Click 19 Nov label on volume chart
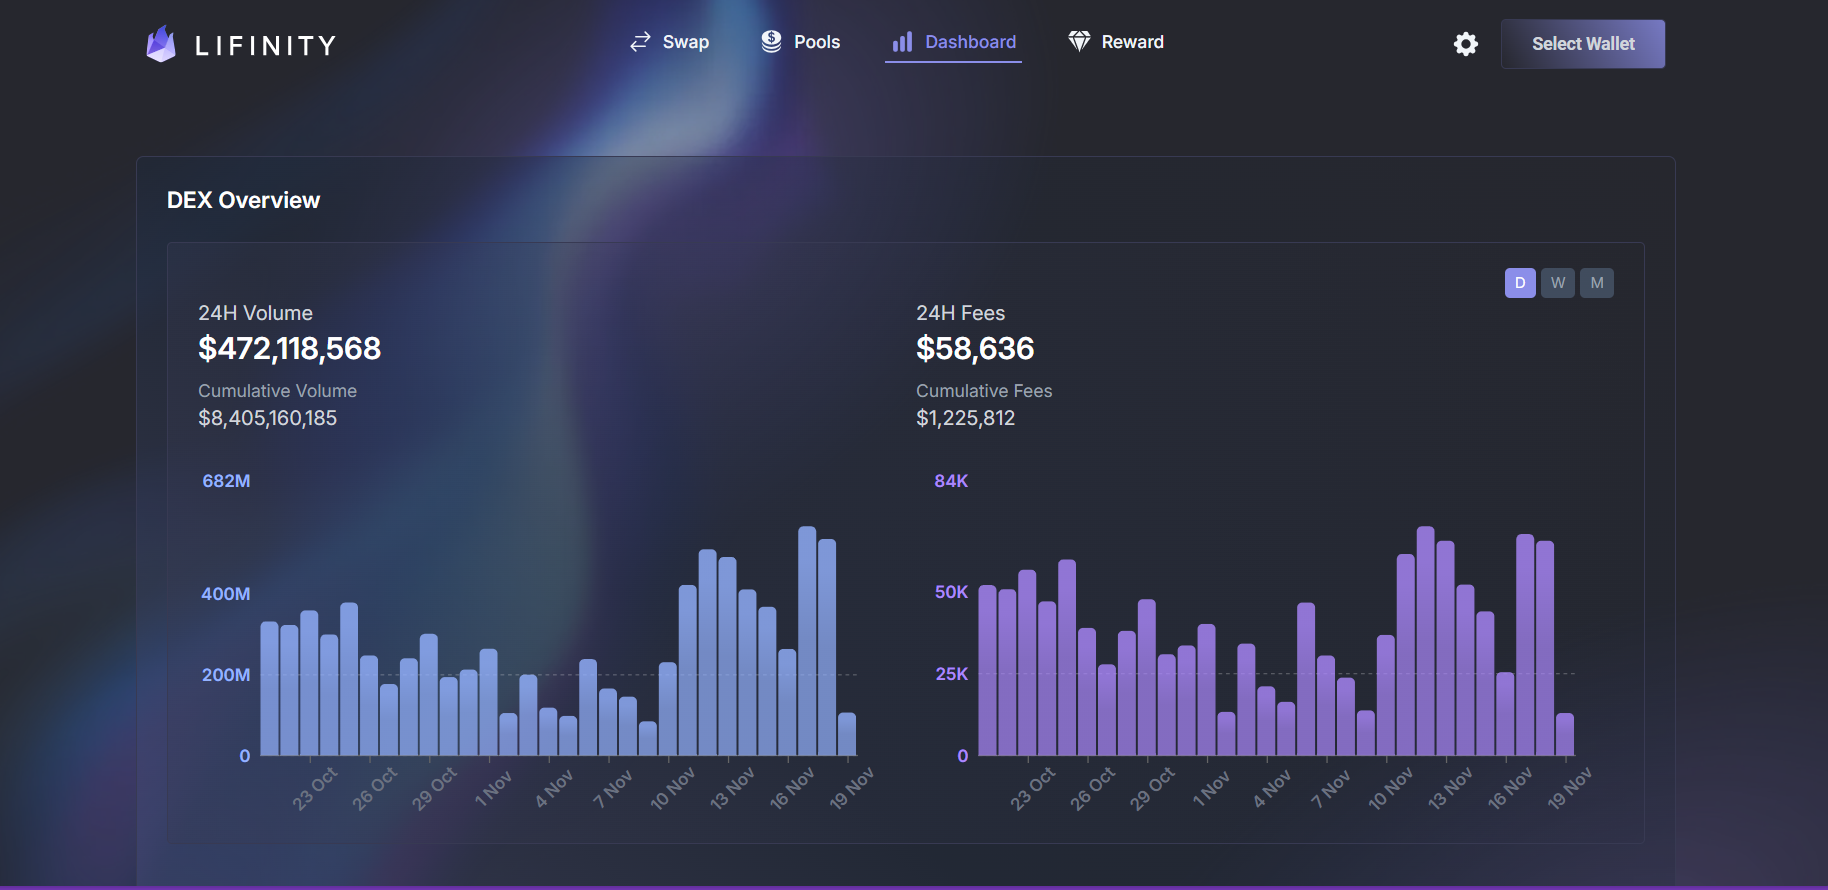1828x890 pixels. coord(852,788)
